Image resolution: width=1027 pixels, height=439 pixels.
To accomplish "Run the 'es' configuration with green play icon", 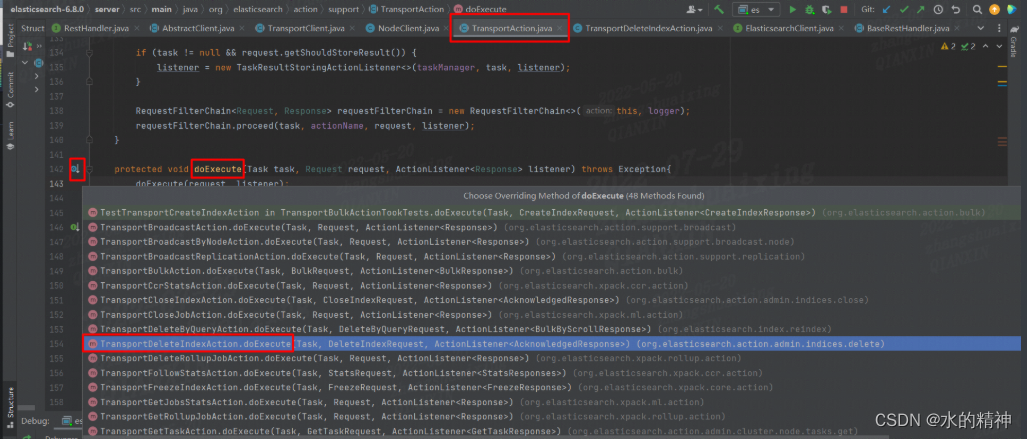I will point(793,9).
